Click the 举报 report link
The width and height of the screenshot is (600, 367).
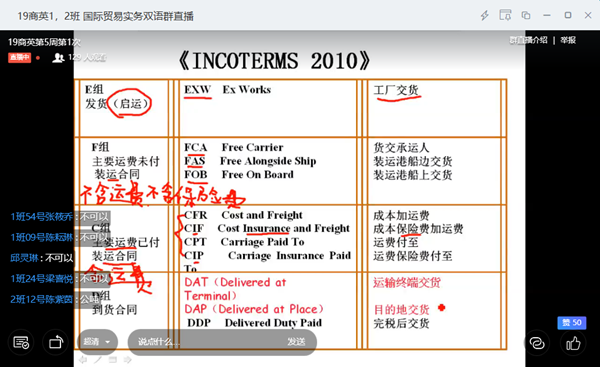tap(568, 40)
